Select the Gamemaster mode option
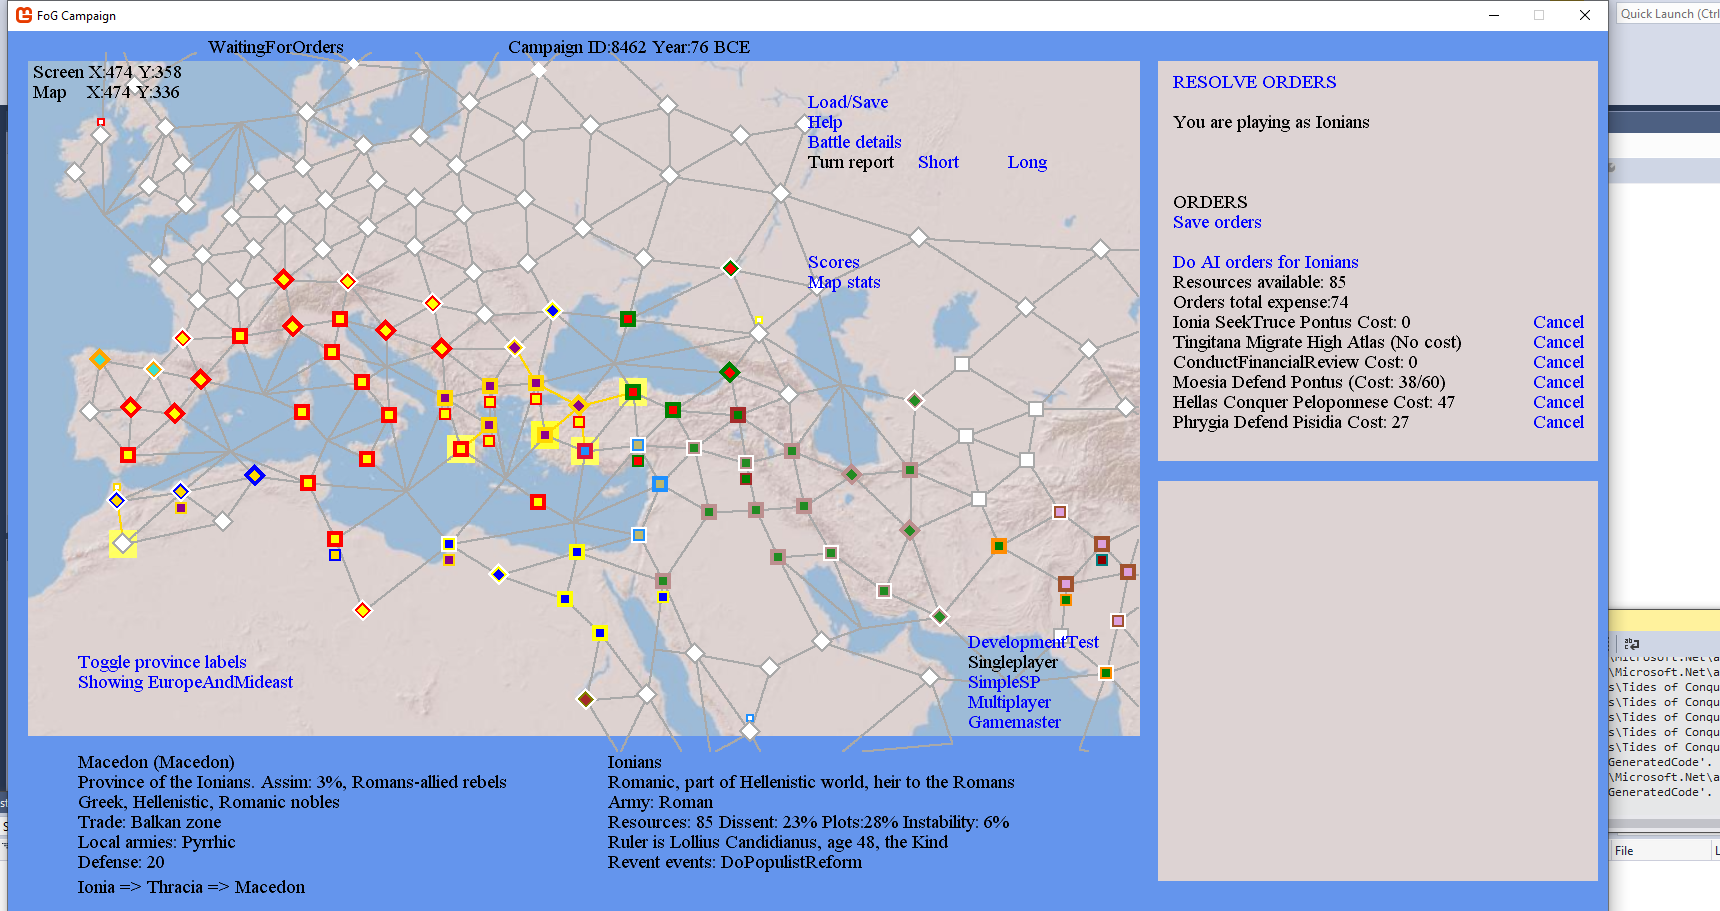Image resolution: width=1720 pixels, height=911 pixels. (1014, 722)
